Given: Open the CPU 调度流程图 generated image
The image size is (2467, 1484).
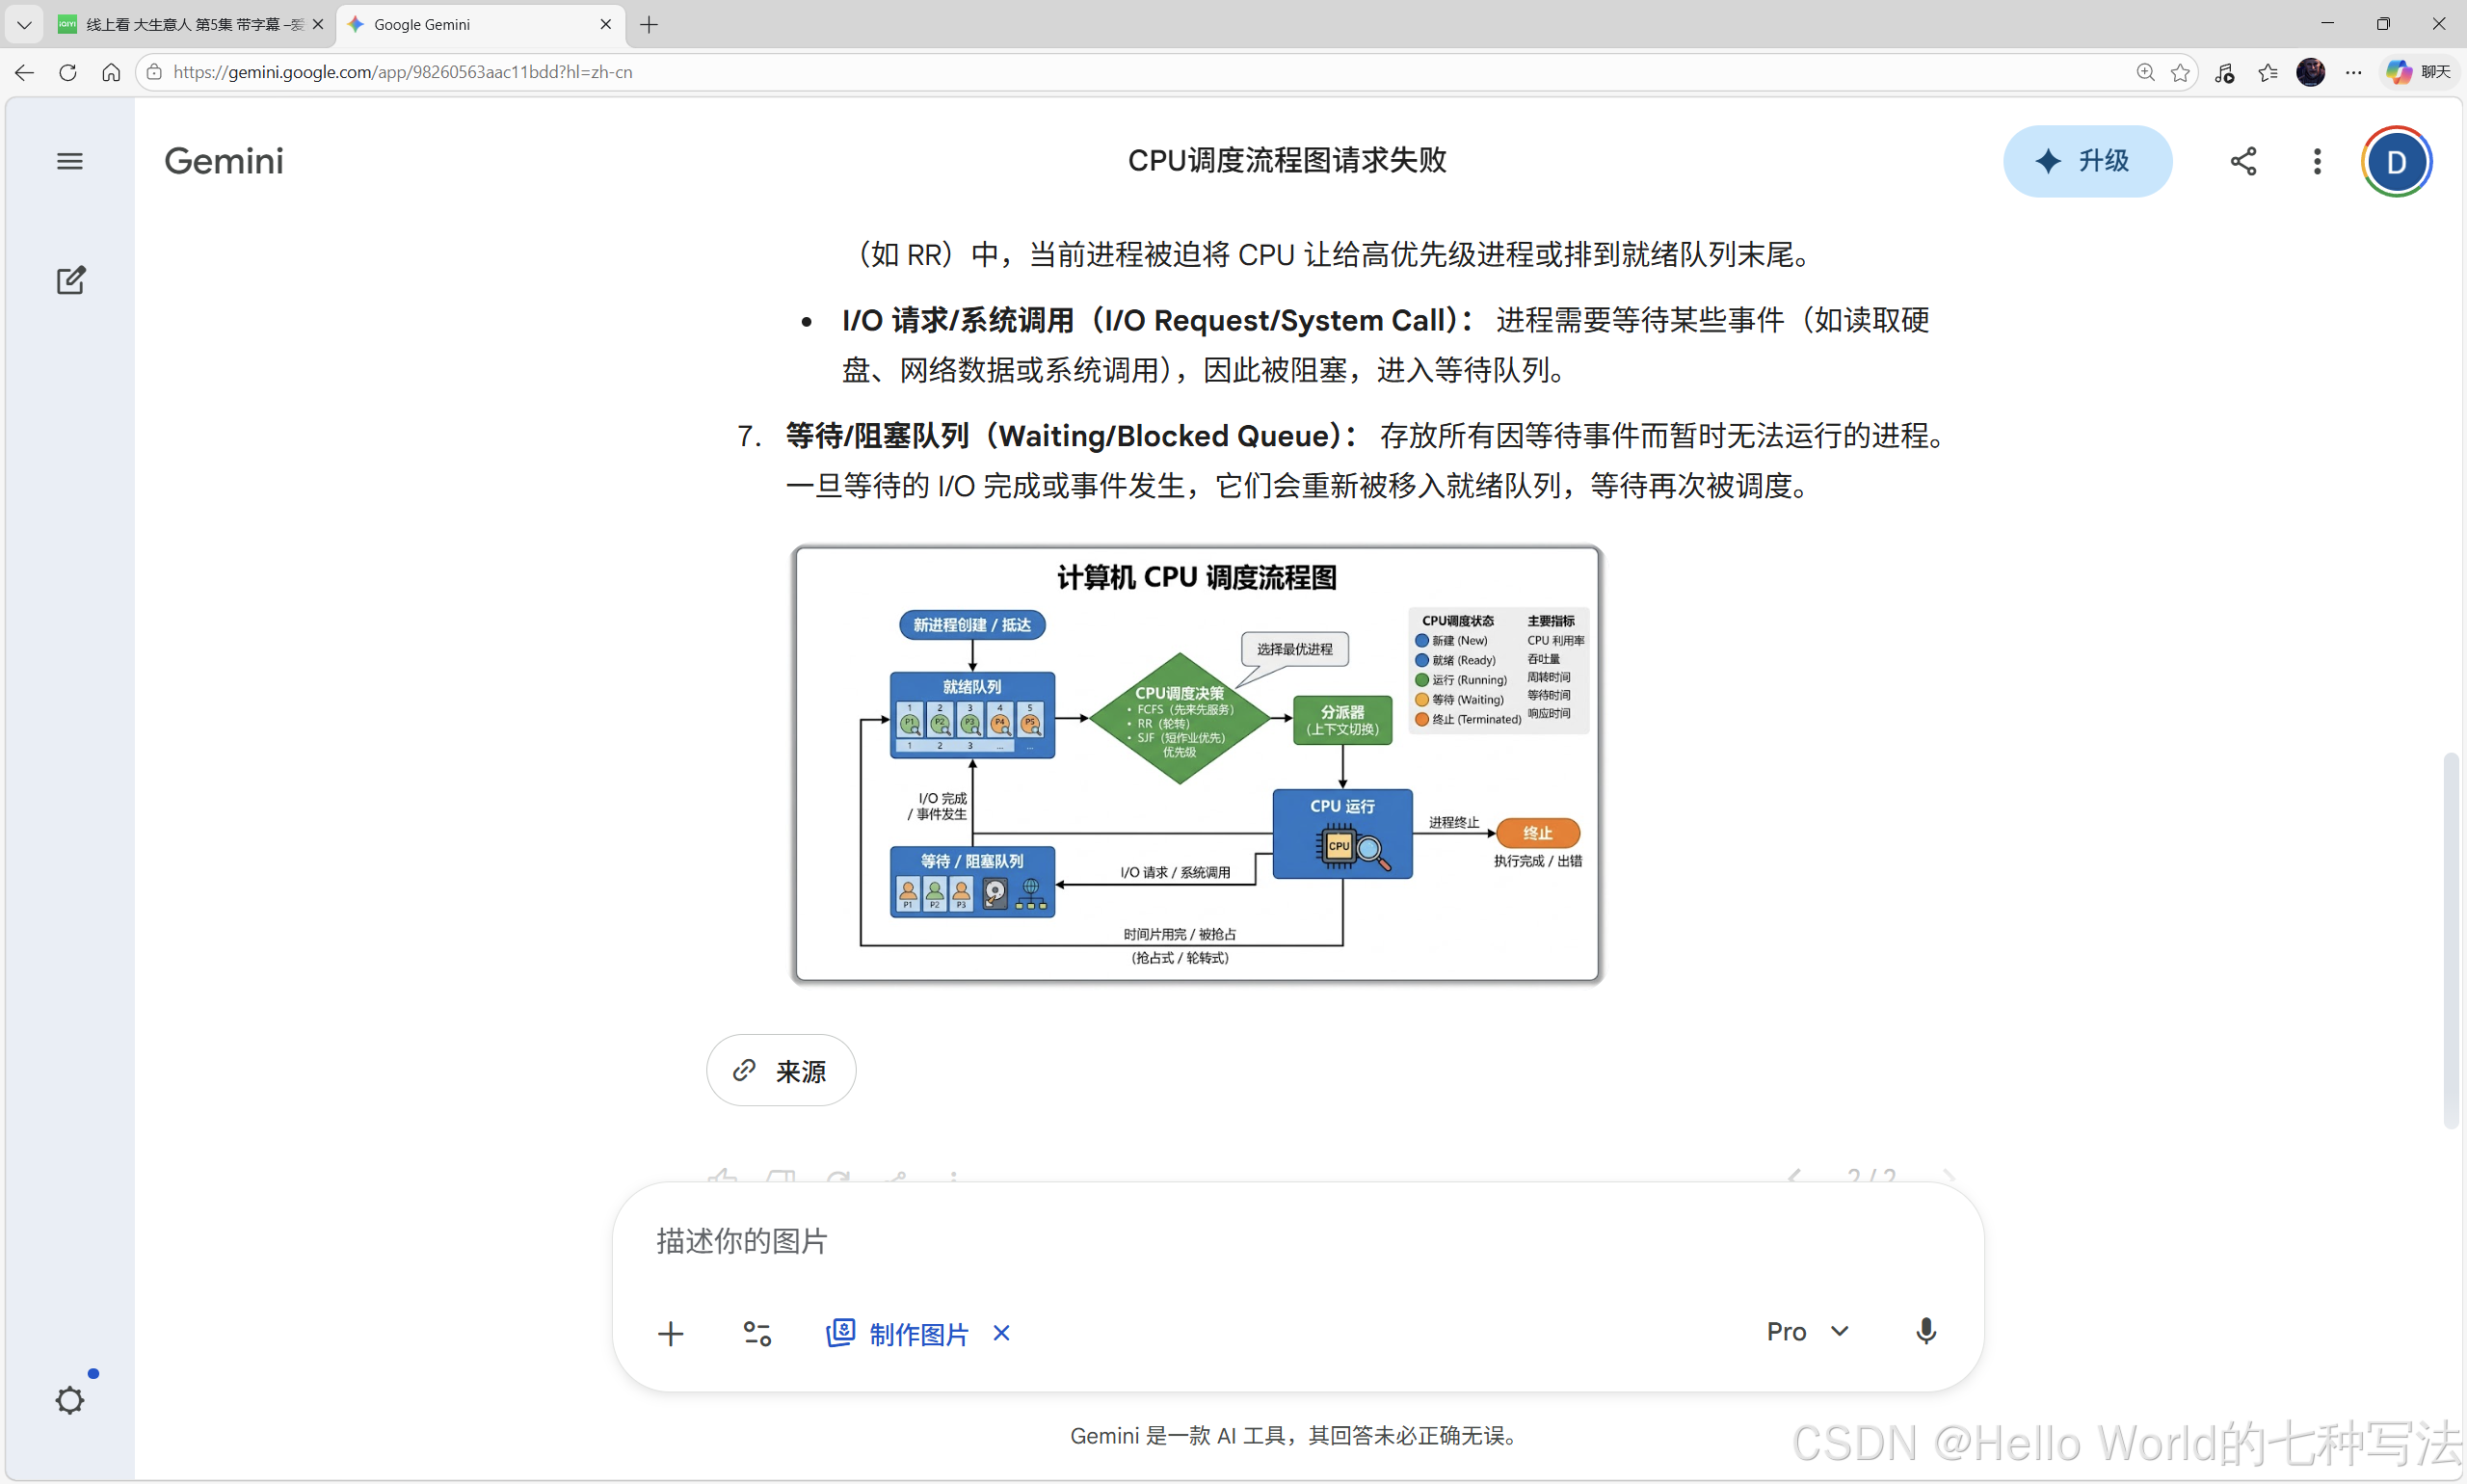Looking at the screenshot, I should coord(1196,764).
